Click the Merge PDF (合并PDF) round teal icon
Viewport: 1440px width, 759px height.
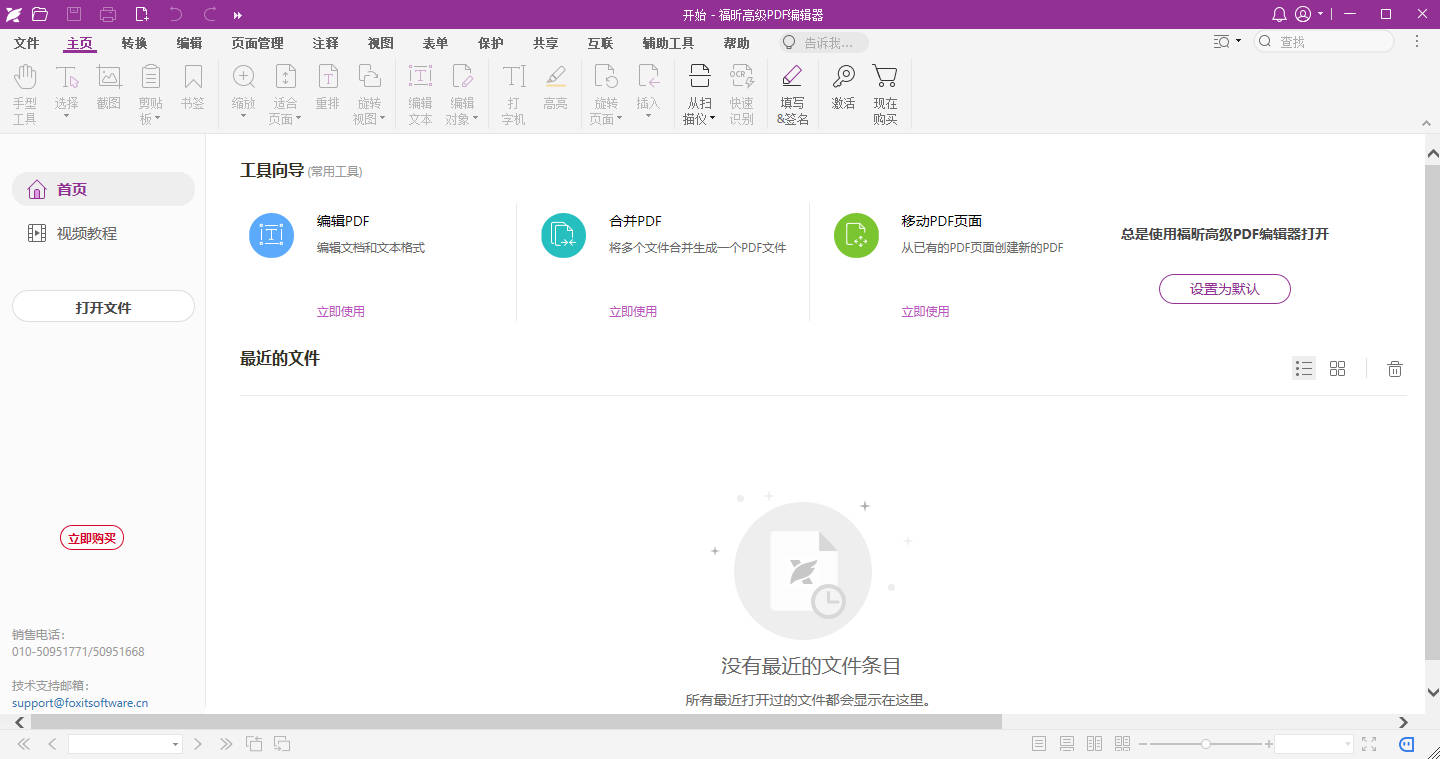[x=564, y=235]
